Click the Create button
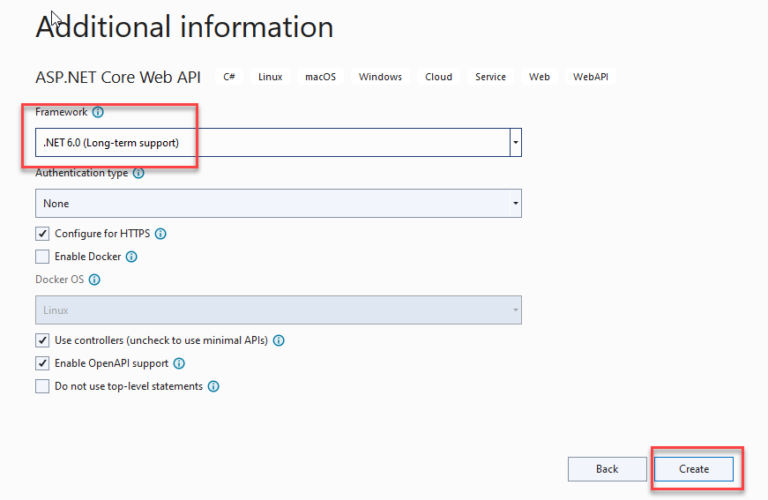This screenshot has height=500, width=768. click(x=694, y=469)
